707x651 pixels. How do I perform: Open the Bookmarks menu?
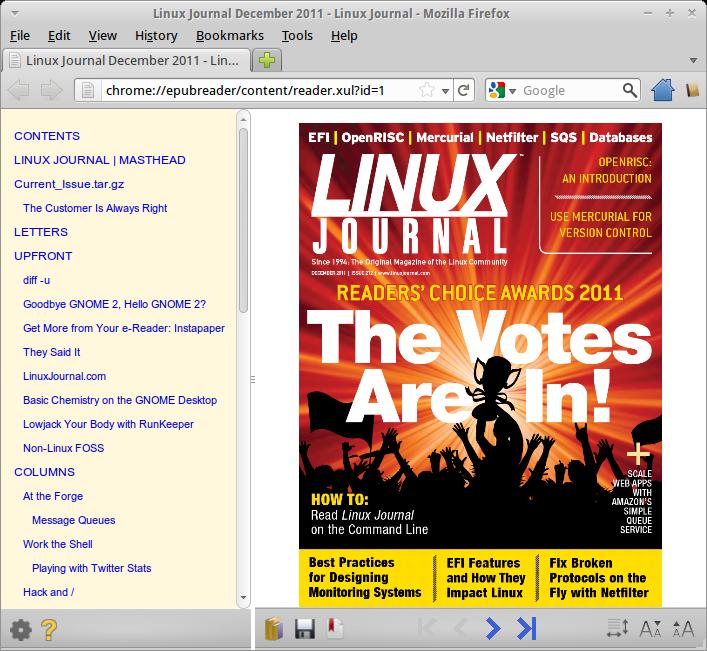click(x=229, y=35)
